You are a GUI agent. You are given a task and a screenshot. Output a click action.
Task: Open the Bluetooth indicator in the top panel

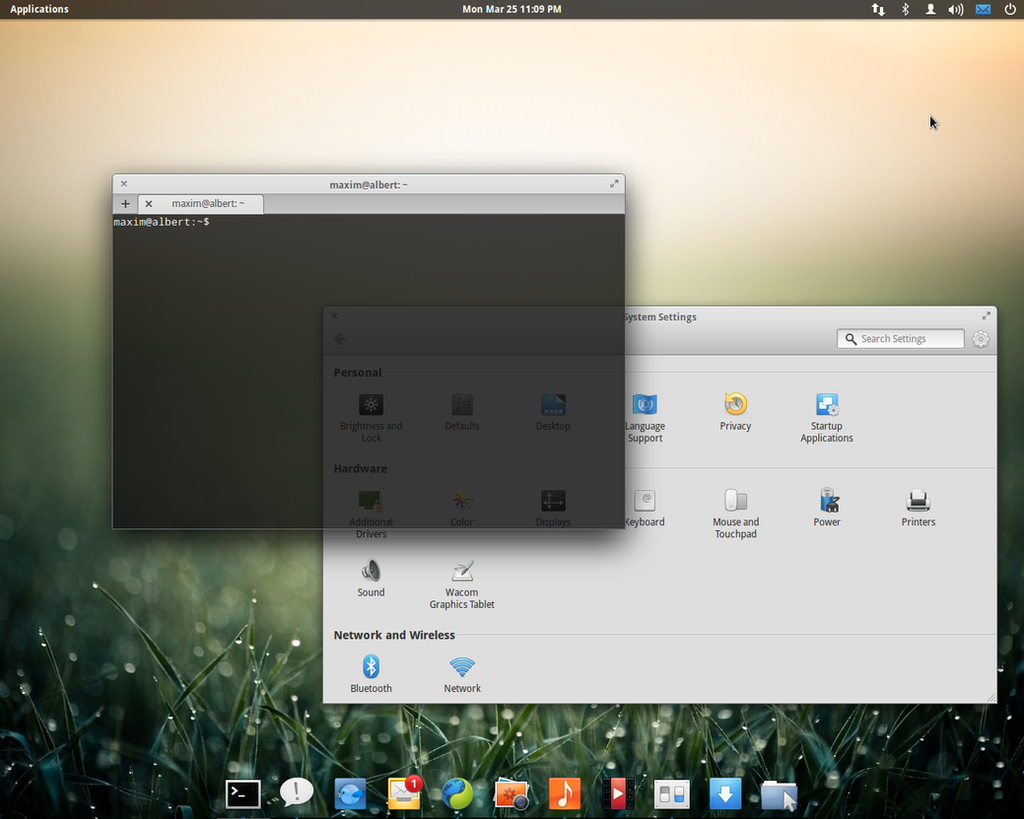click(905, 9)
